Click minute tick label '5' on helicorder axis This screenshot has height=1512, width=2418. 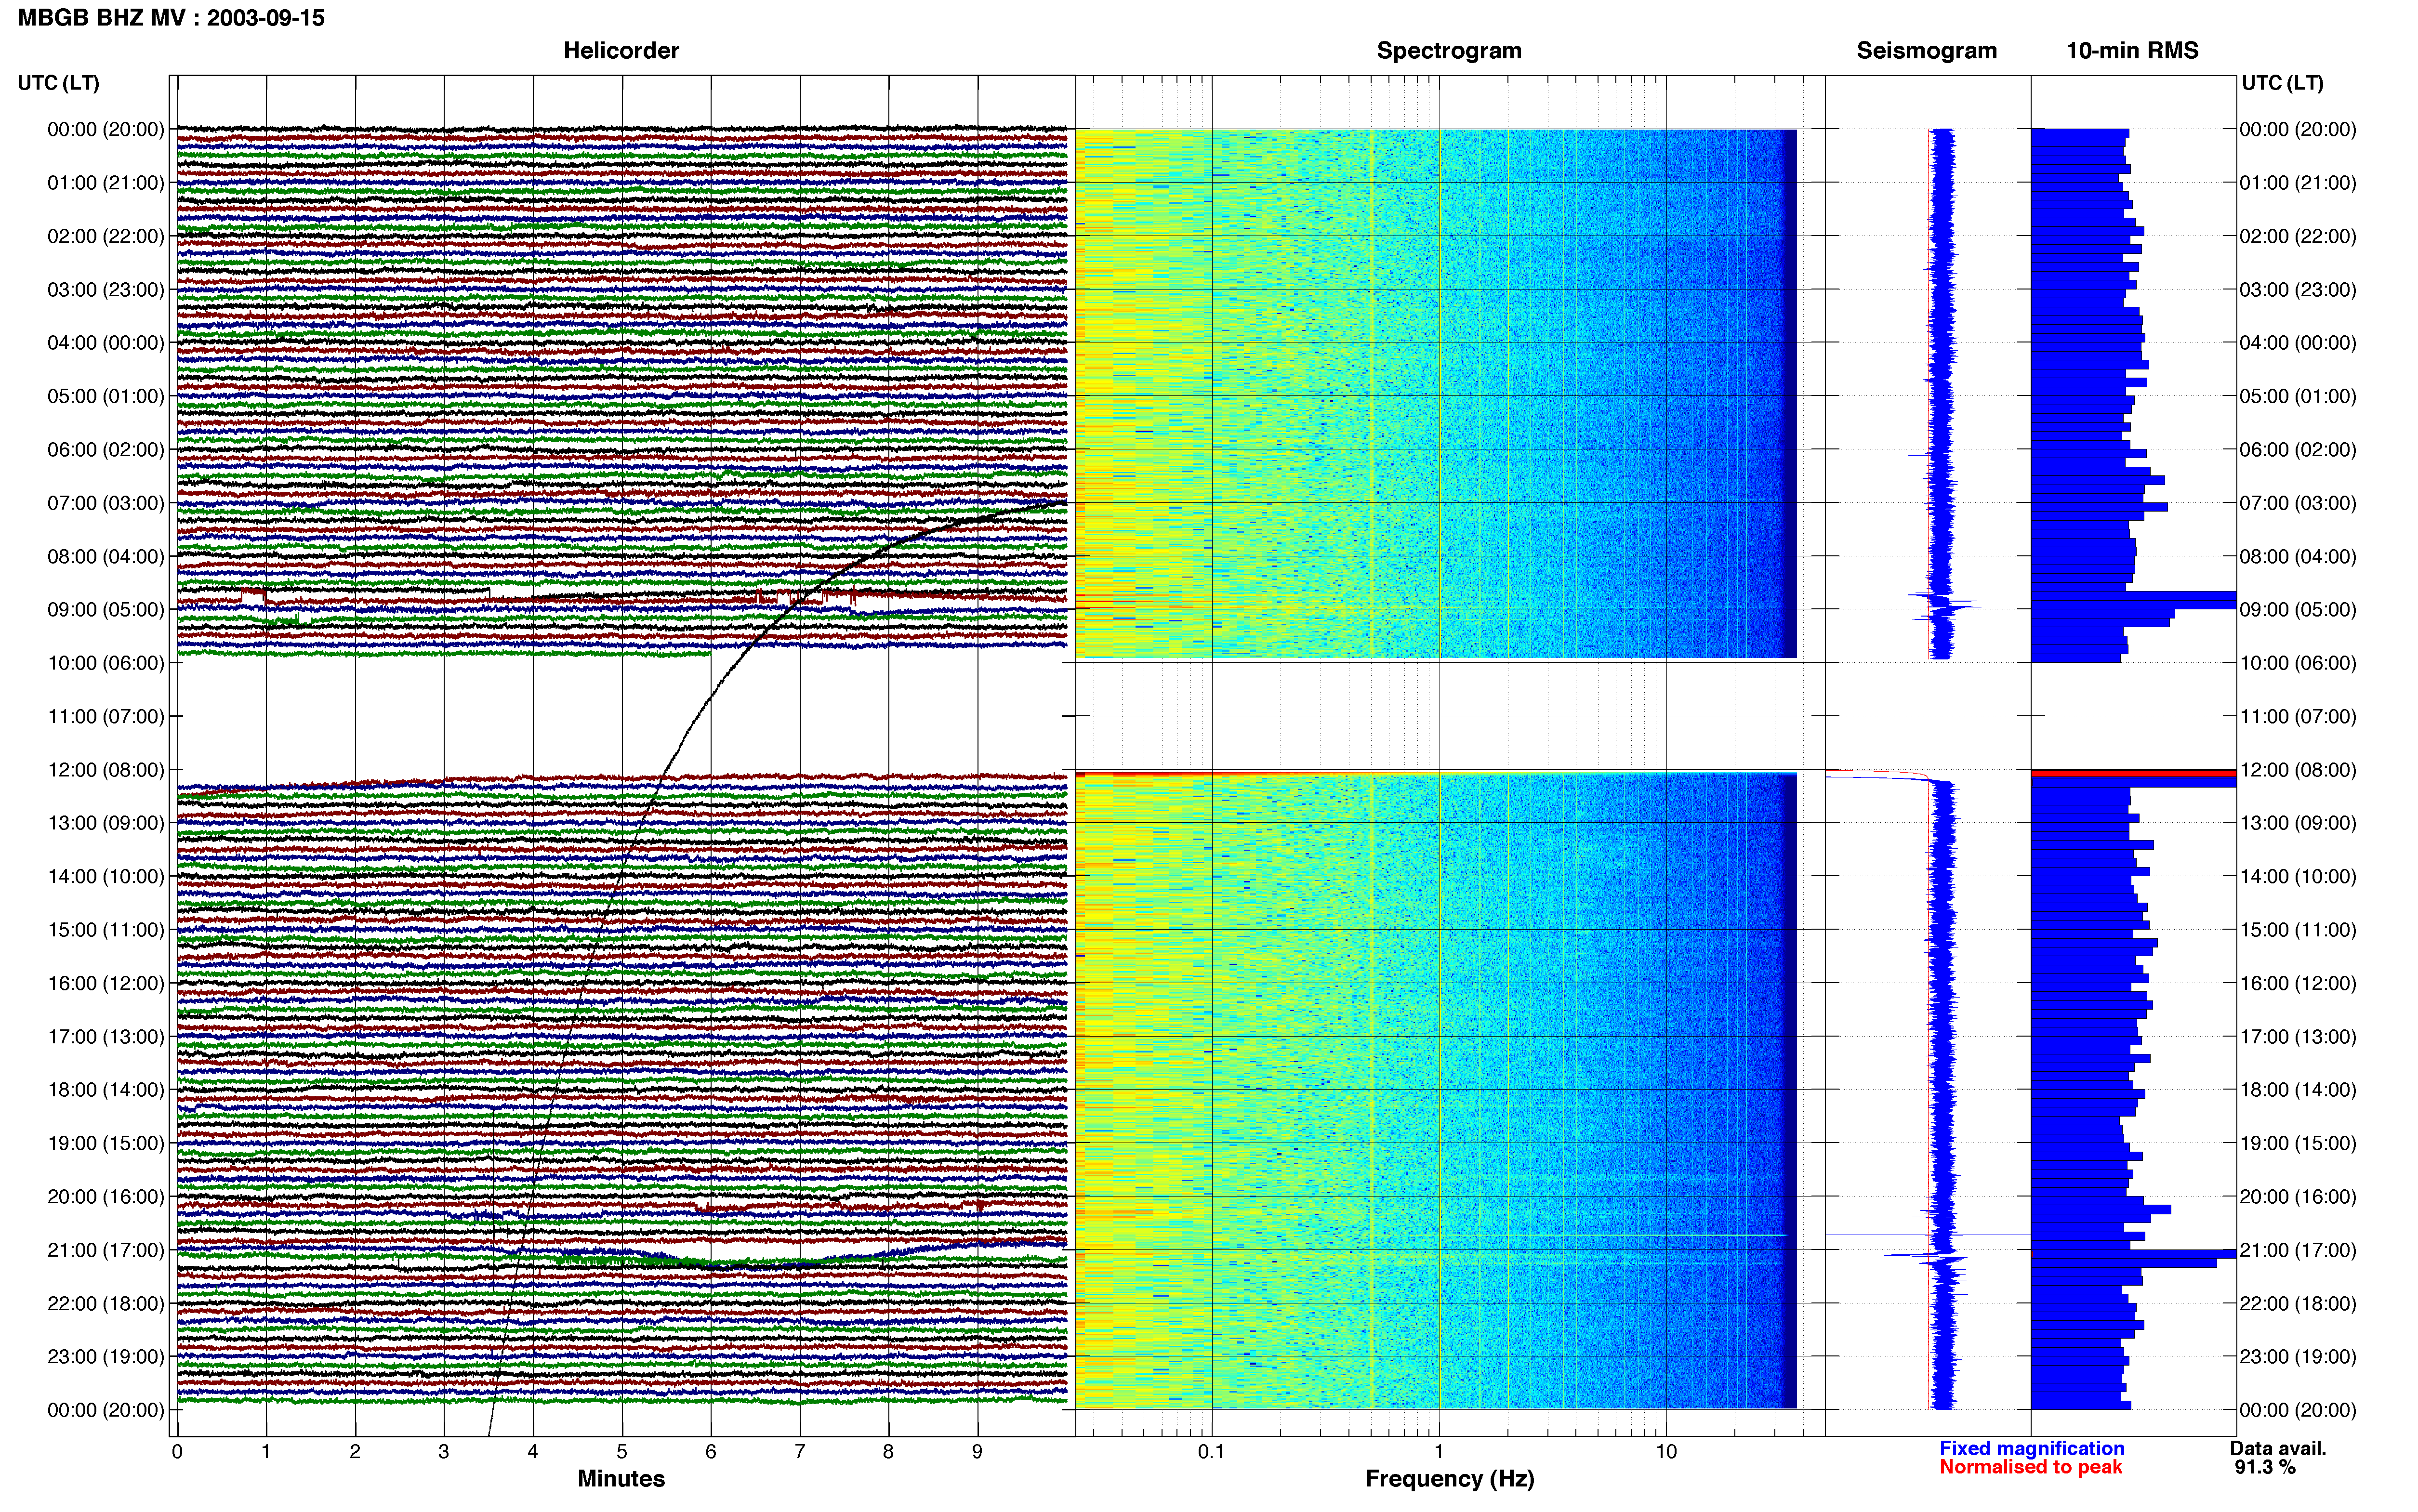coord(622,1452)
